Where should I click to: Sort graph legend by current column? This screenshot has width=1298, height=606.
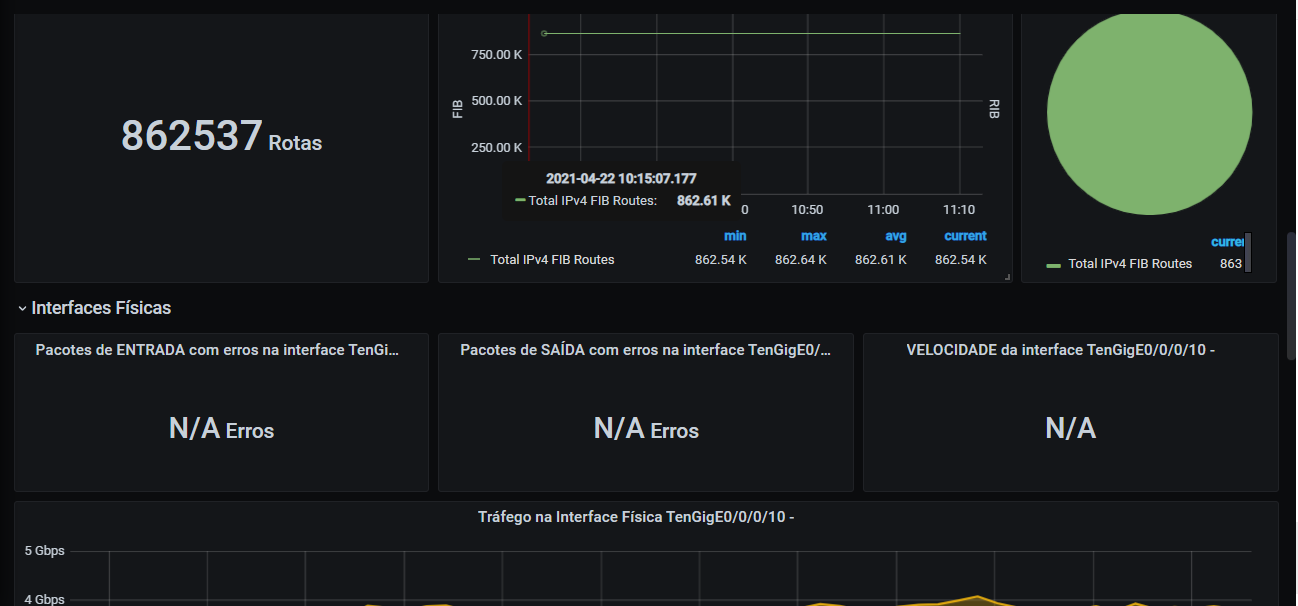pos(965,236)
